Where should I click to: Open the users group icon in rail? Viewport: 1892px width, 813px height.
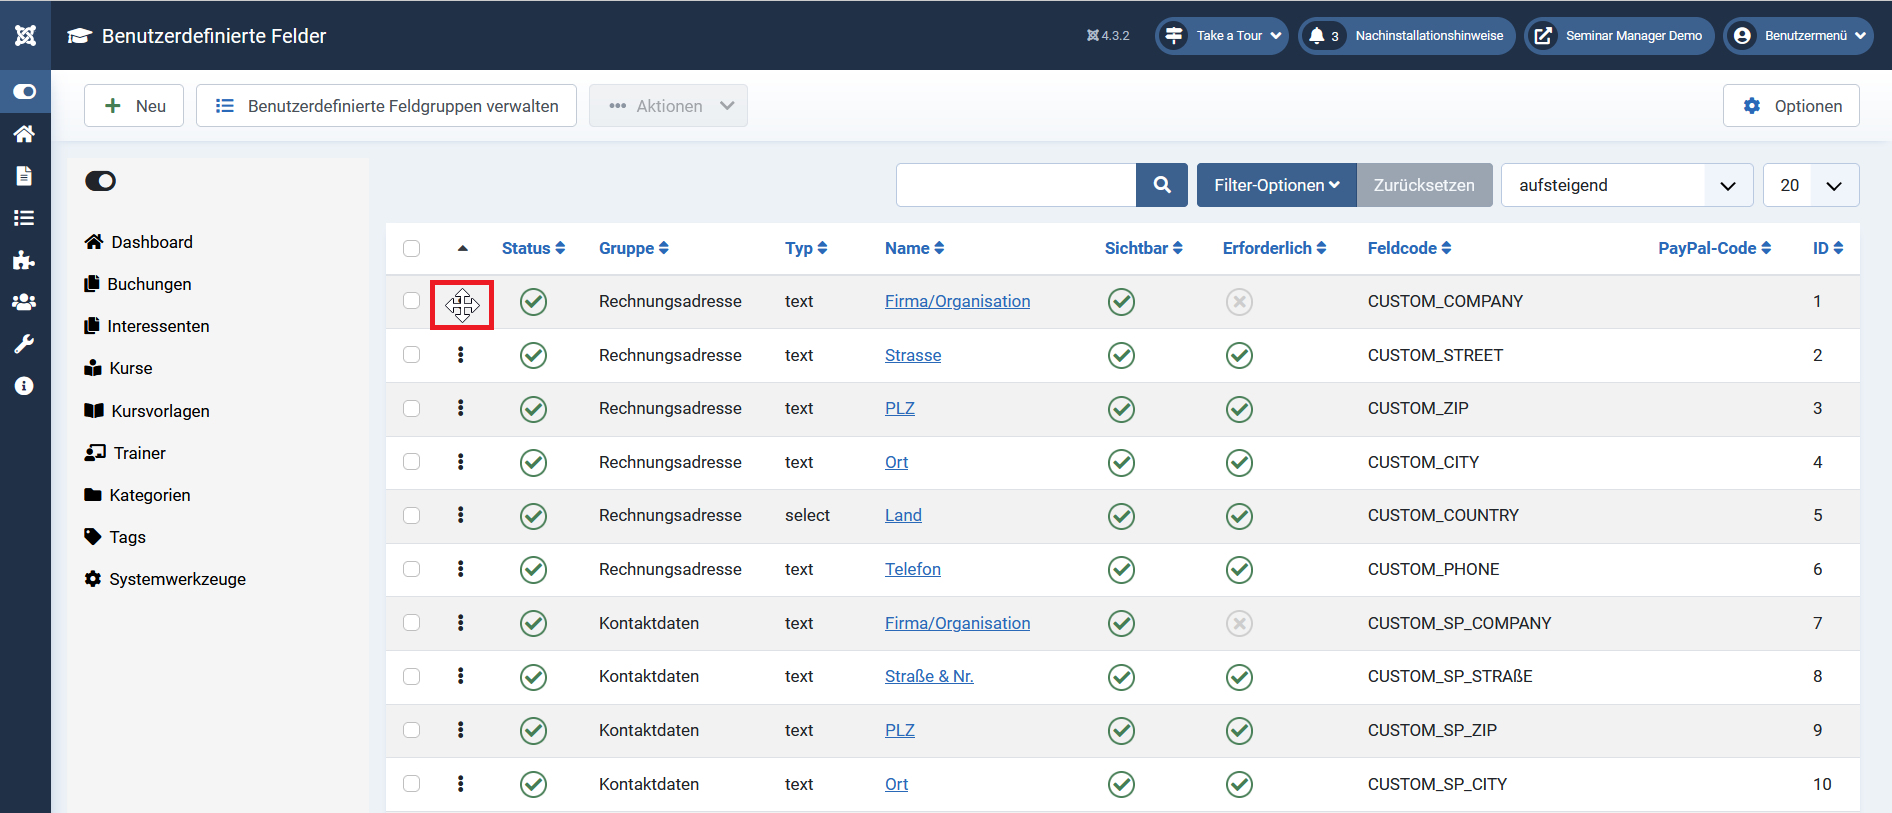coord(25,302)
